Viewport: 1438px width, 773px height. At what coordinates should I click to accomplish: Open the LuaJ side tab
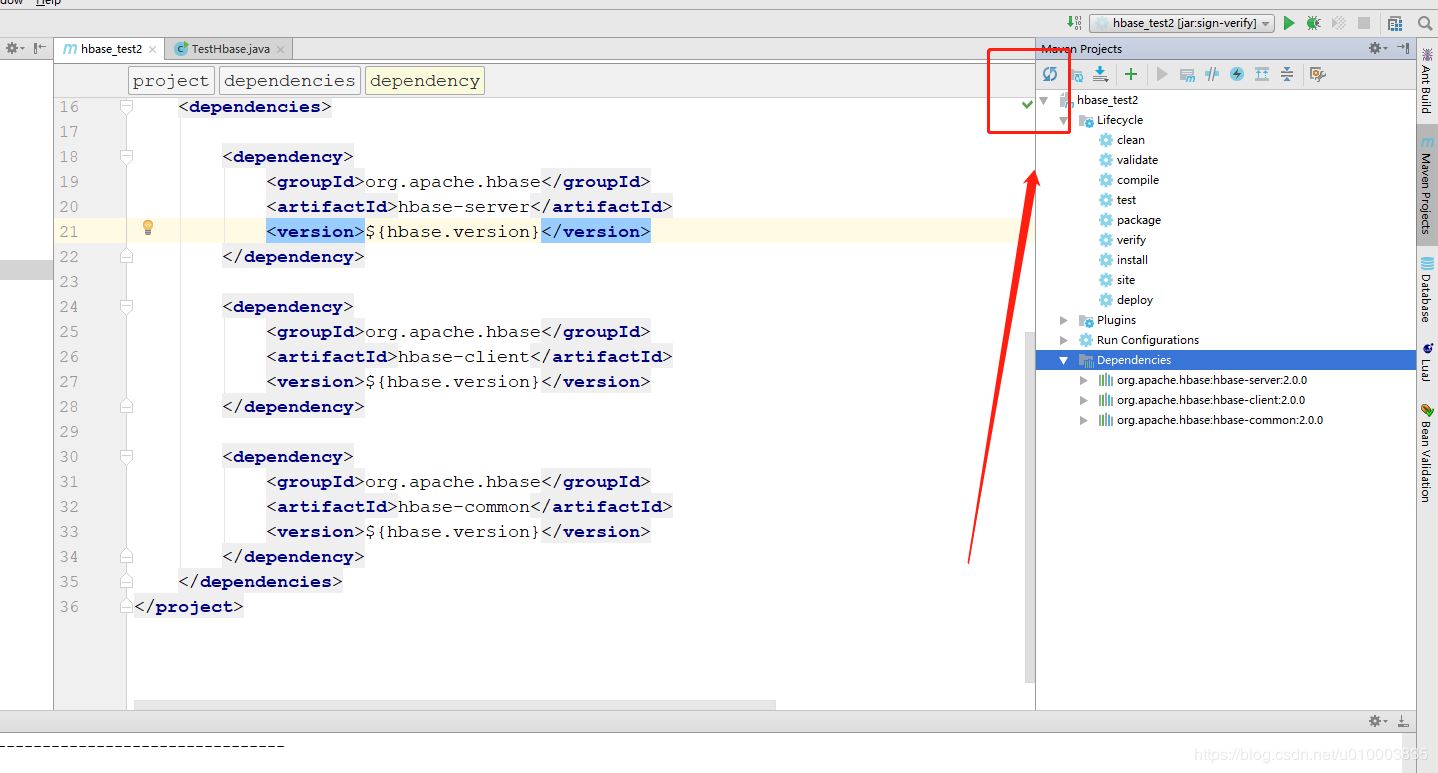pos(1426,361)
